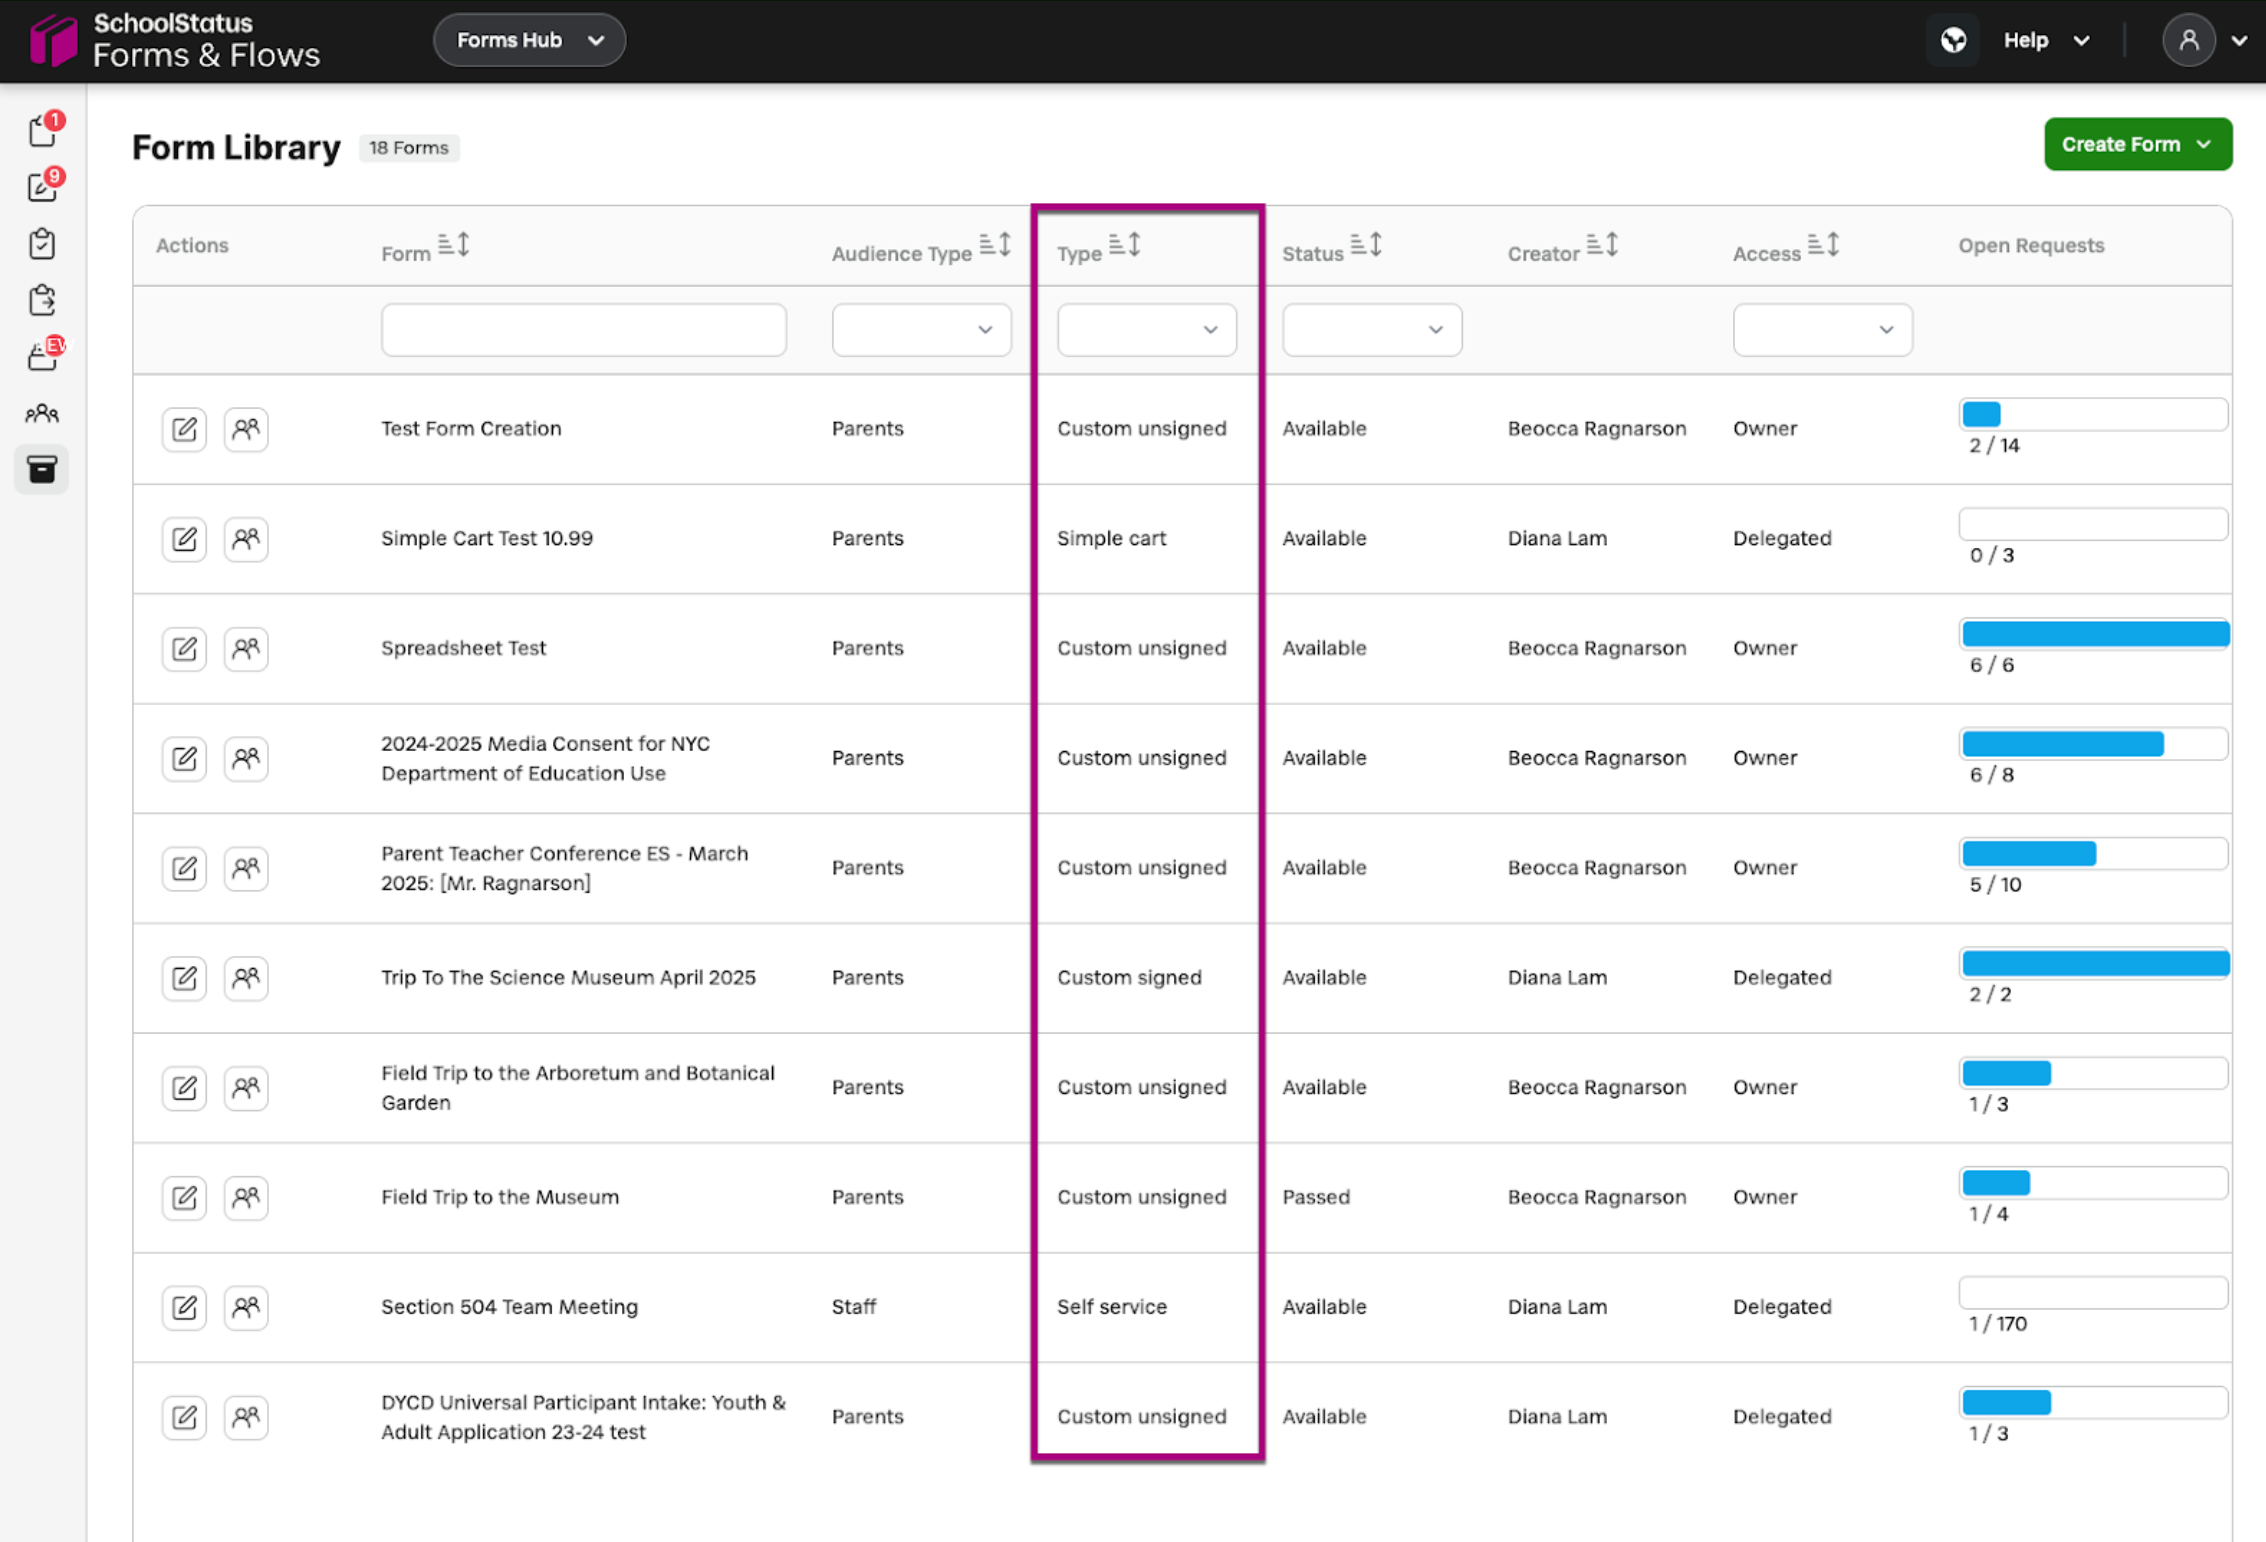Open the sidebar icon with red badge 1
Screen dimensions: 2266x1542
click(x=43, y=130)
